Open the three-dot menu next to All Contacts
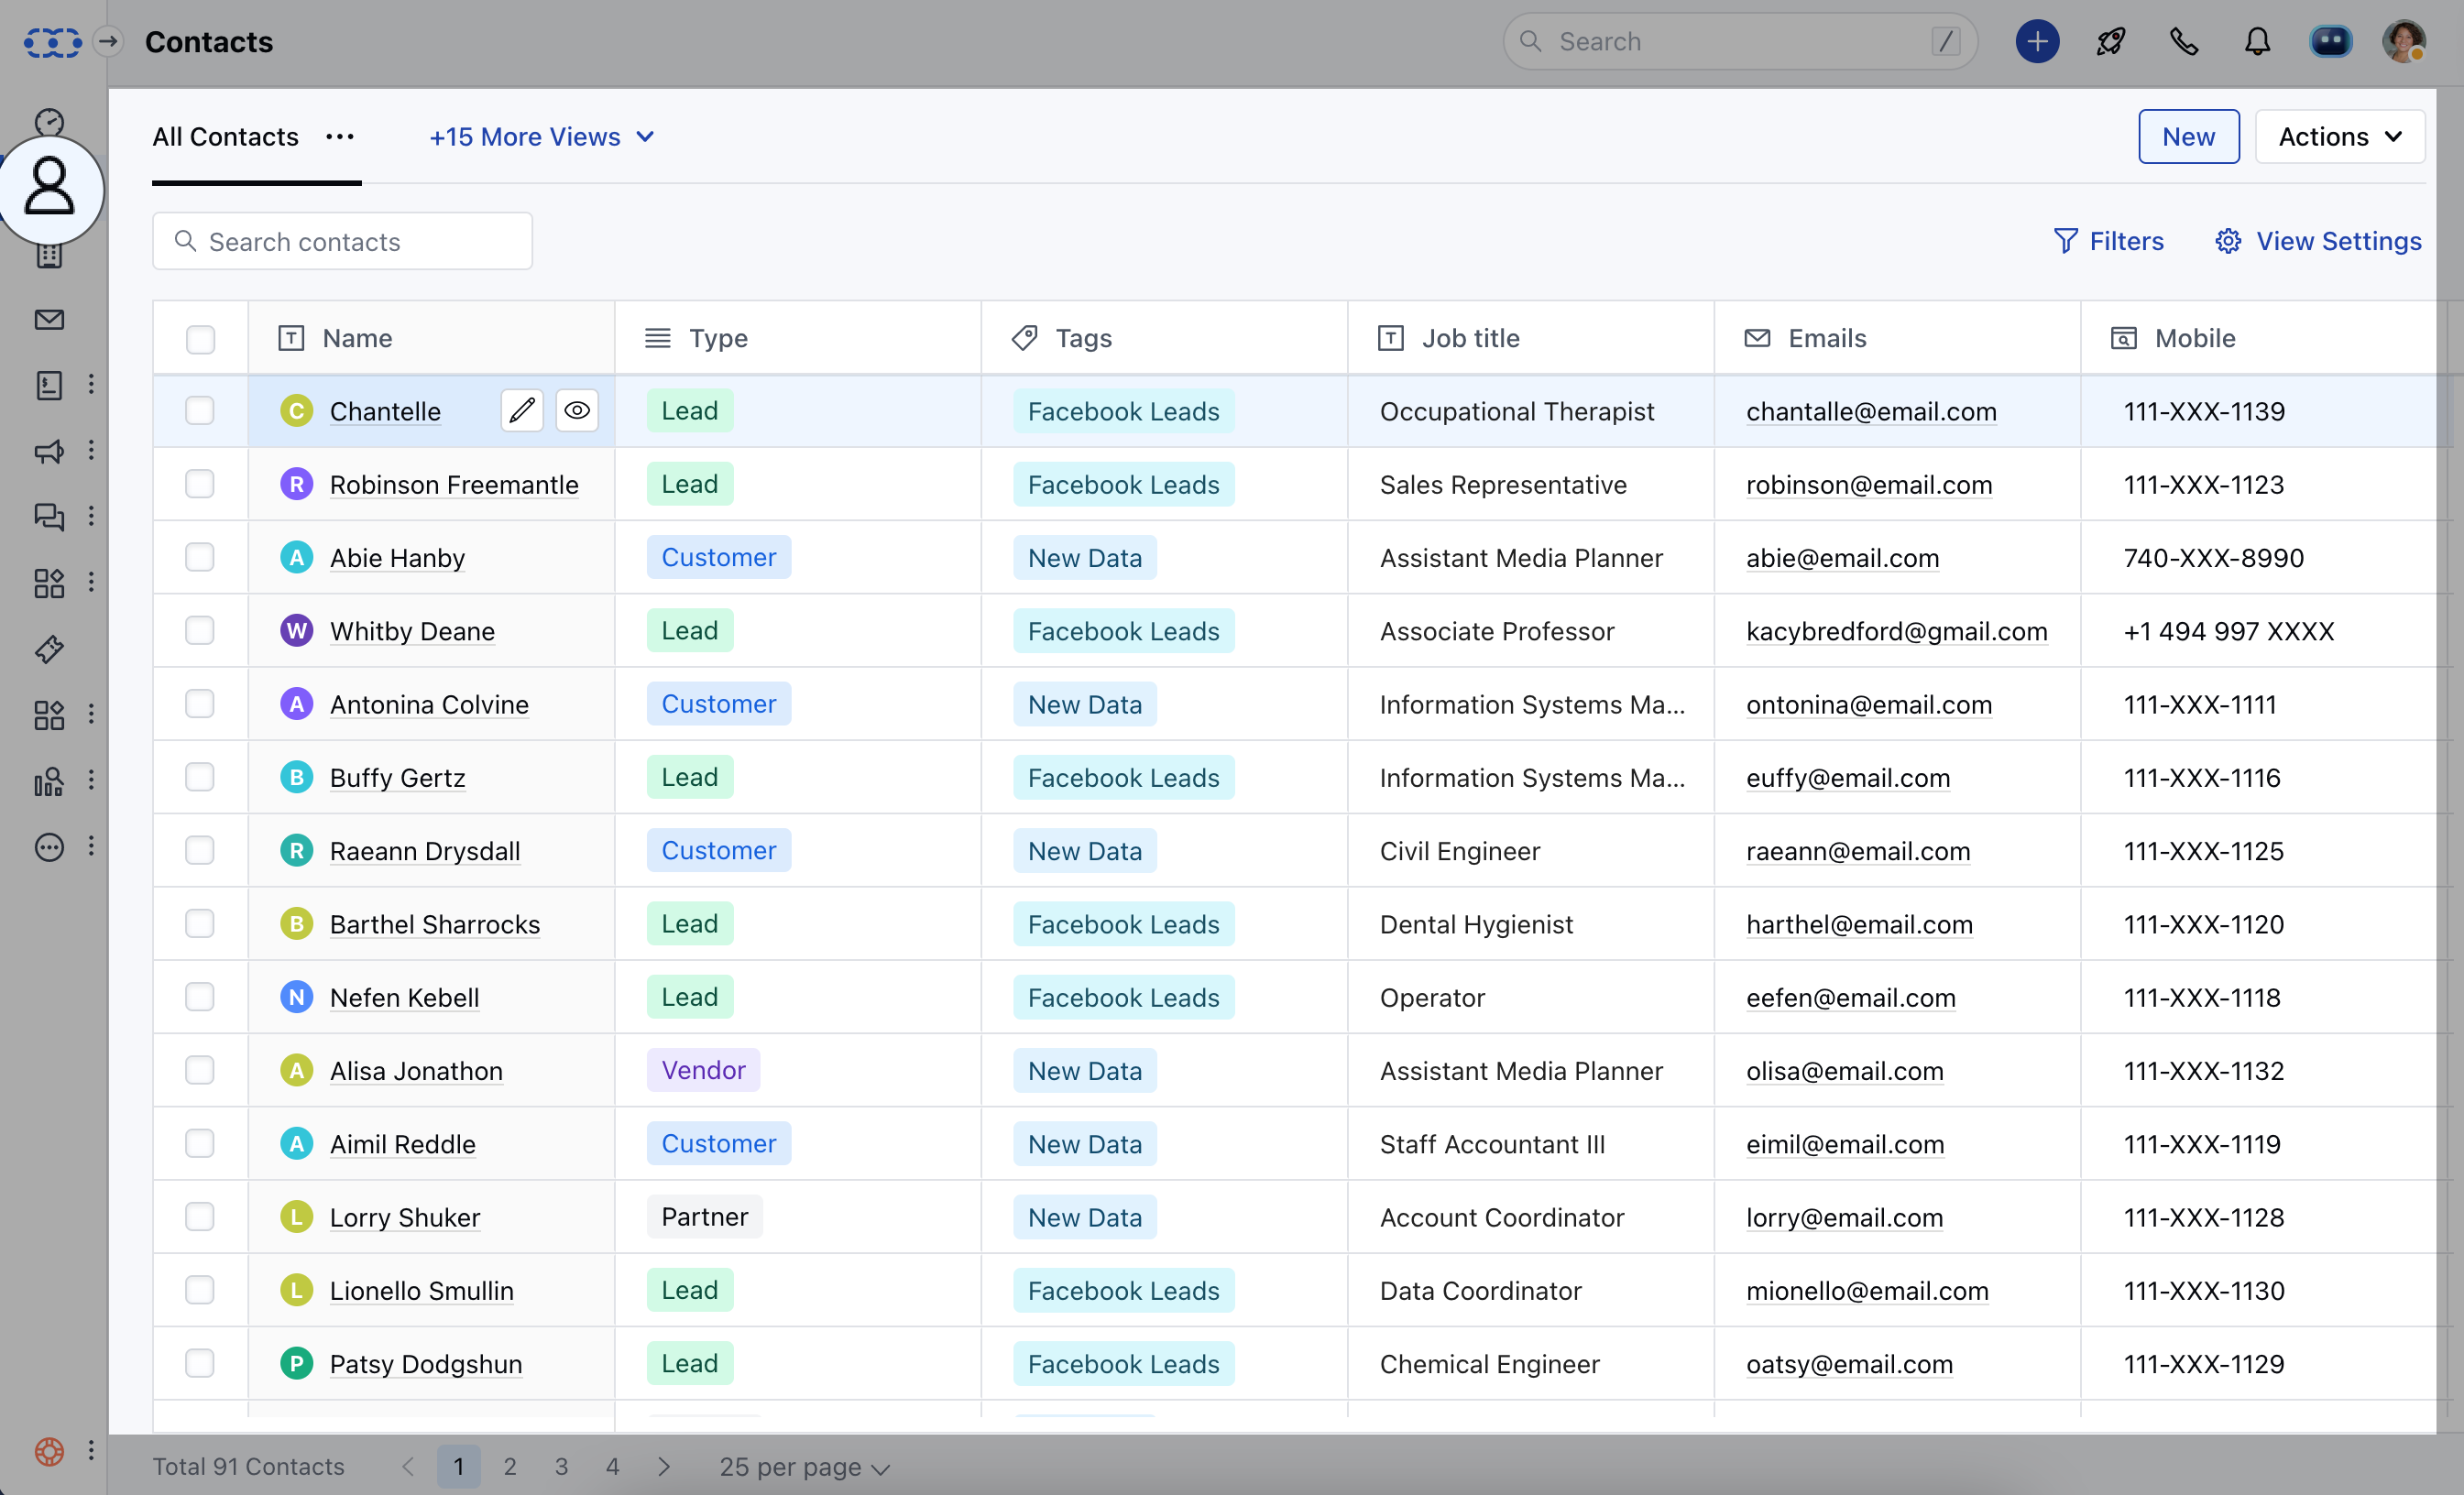Image resolution: width=2464 pixels, height=1495 pixels. tap(340, 137)
